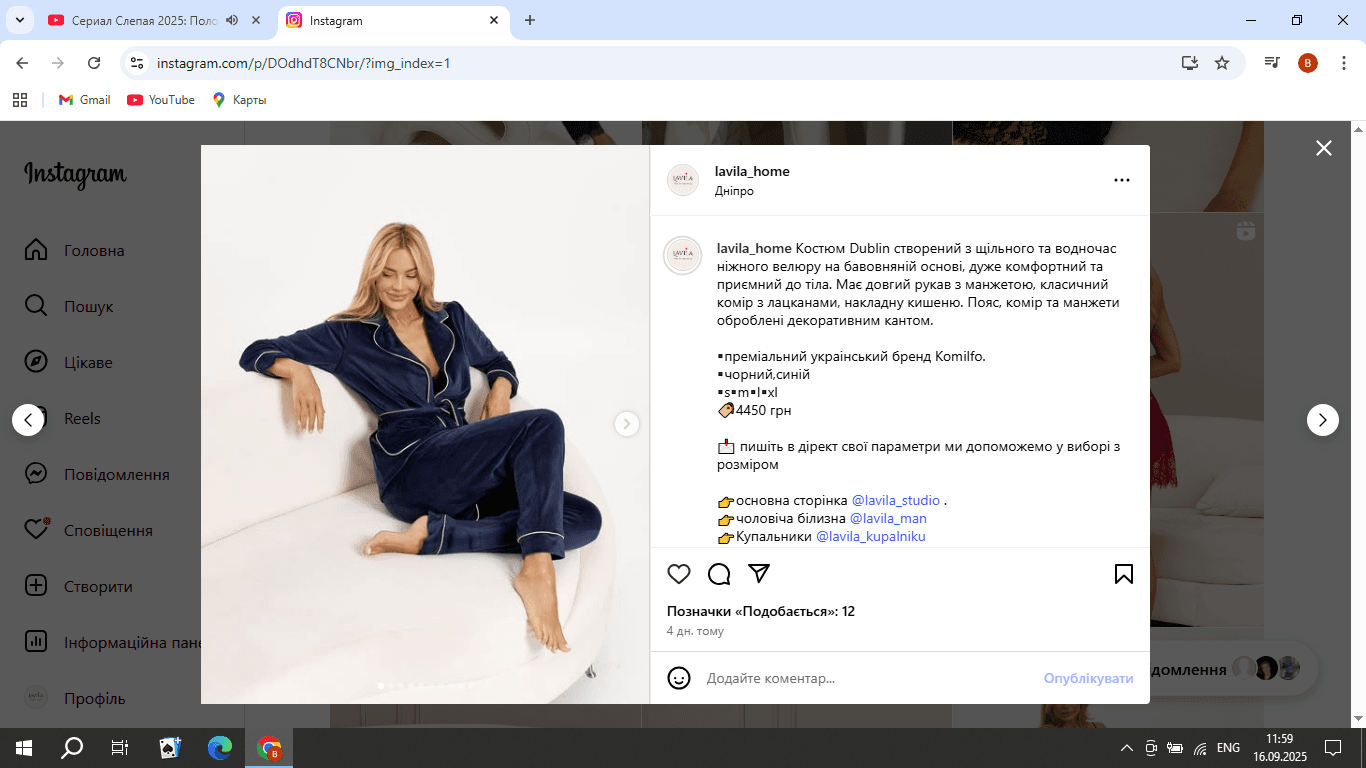Open post options three-dot menu
Image resolution: width=1366 pixels, height=768 pixels.
tap(1122, 180)
